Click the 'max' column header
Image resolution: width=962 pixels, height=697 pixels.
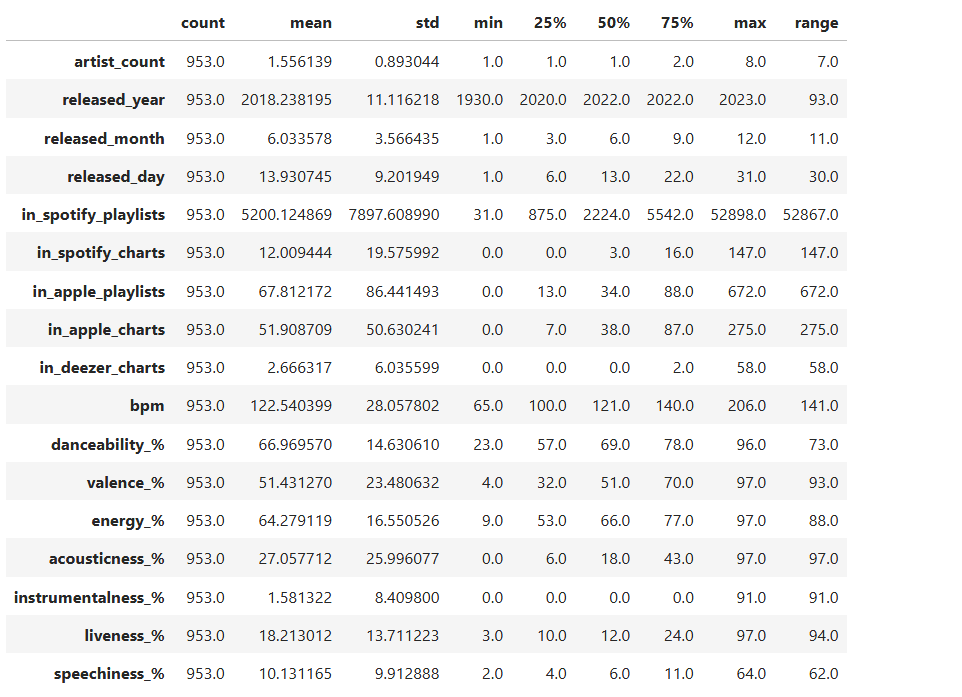coord(749,23)
